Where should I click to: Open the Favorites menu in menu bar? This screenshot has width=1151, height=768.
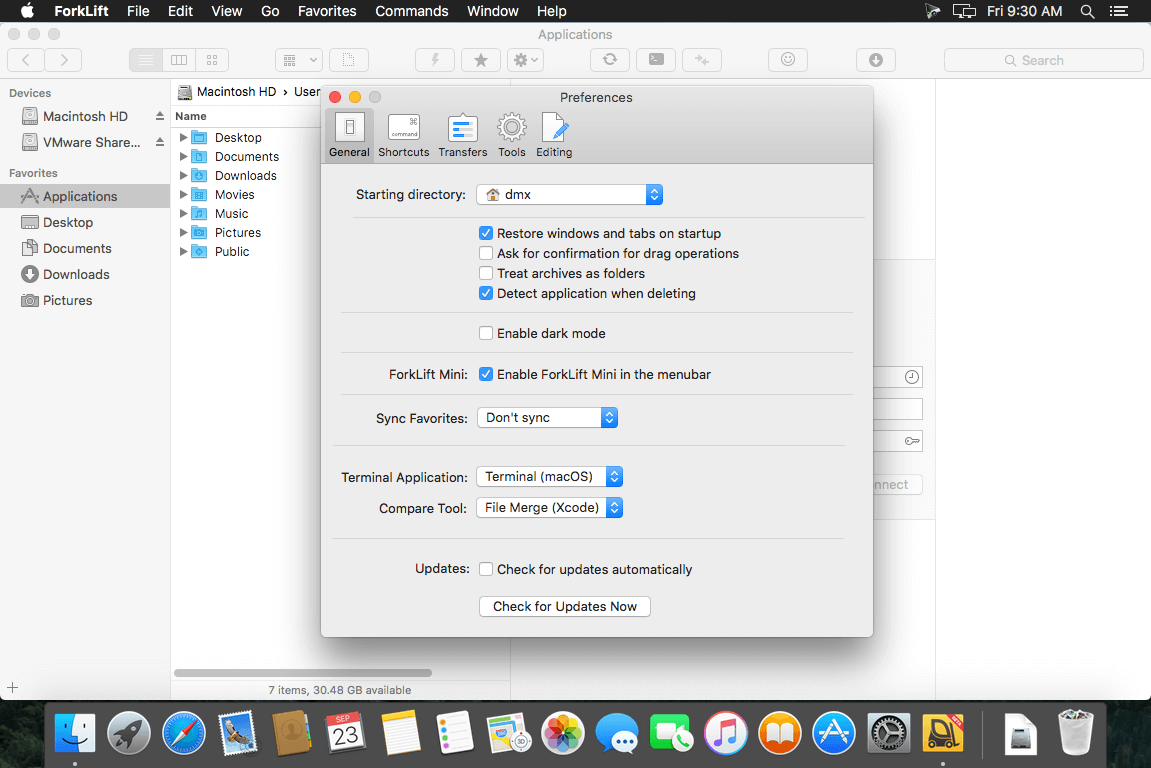[327, 11]
